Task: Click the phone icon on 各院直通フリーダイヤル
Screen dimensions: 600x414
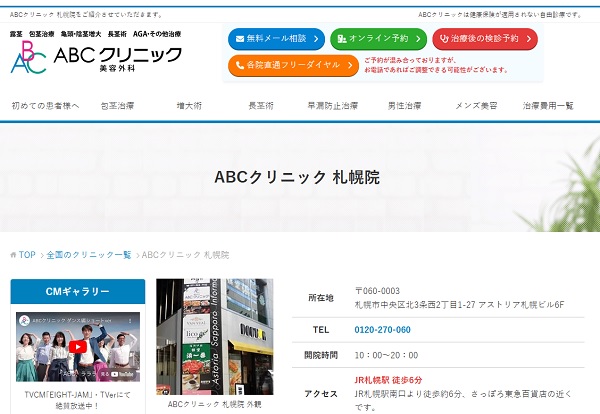Action: pyautogui.click(x=238, y=66)
